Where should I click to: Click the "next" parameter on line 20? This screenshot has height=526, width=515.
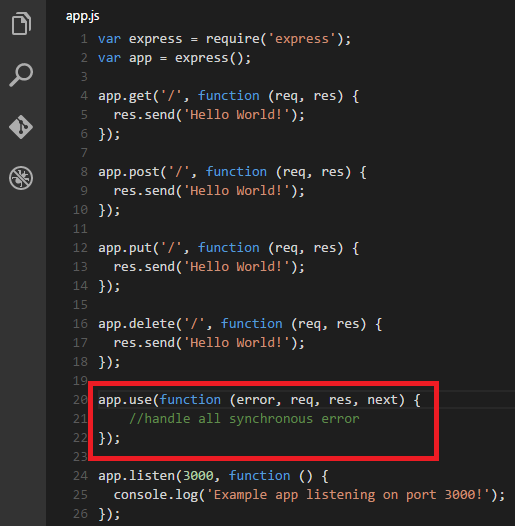coord(382,400)
